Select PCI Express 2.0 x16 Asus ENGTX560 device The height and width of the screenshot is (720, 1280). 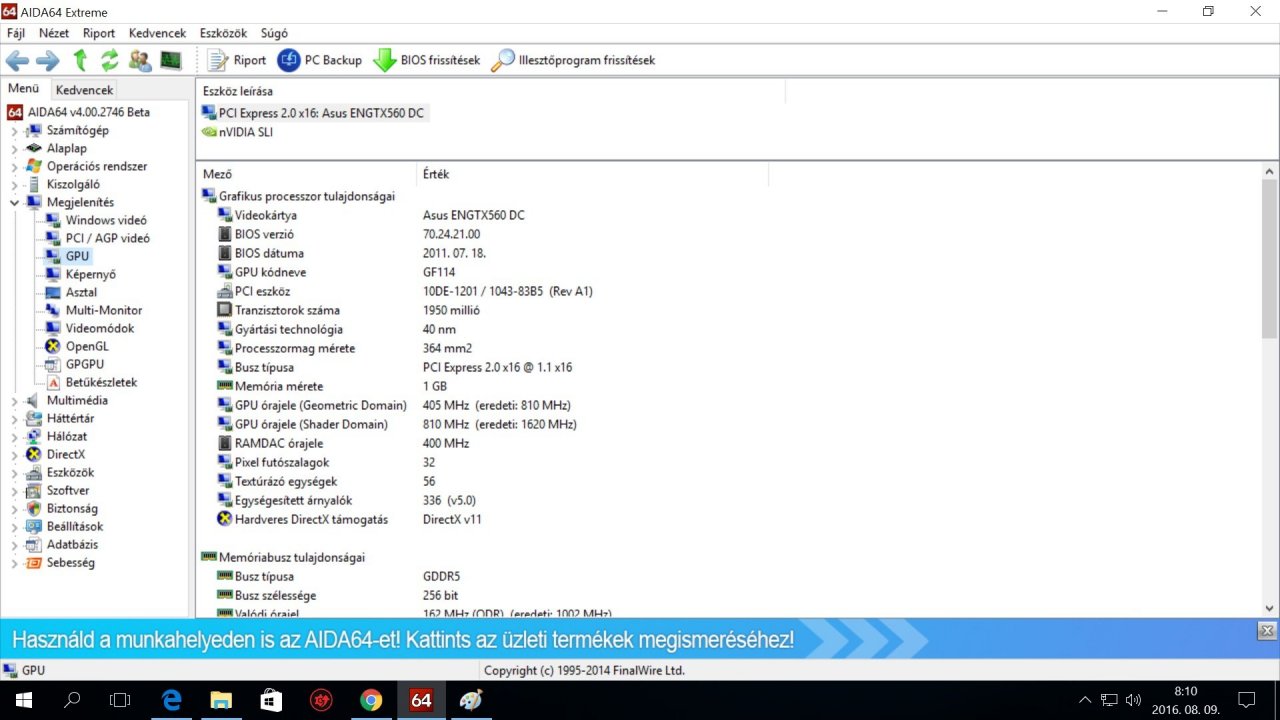(x=321, y=113)
